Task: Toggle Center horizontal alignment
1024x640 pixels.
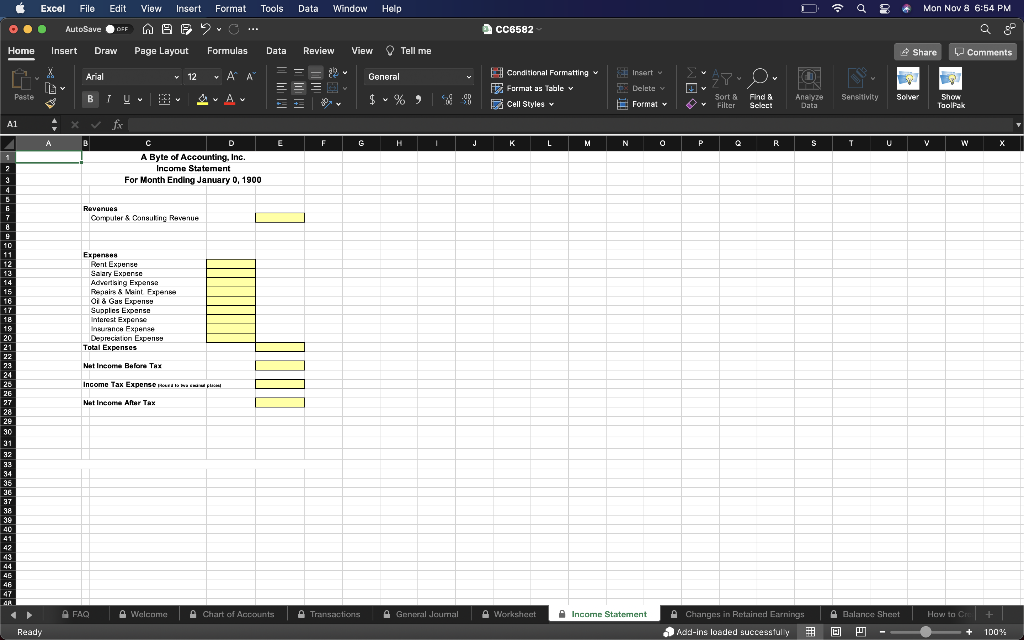Action: point(298,88)
